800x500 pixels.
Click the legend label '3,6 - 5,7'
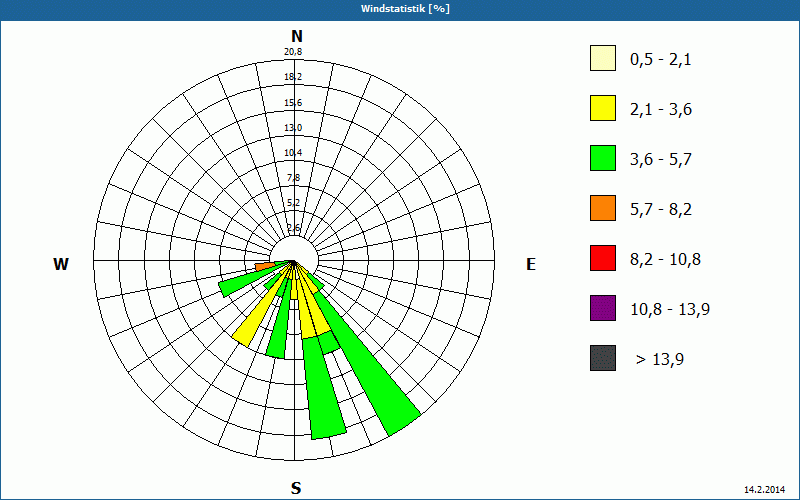pyautogui.click(x=661, y=160)
